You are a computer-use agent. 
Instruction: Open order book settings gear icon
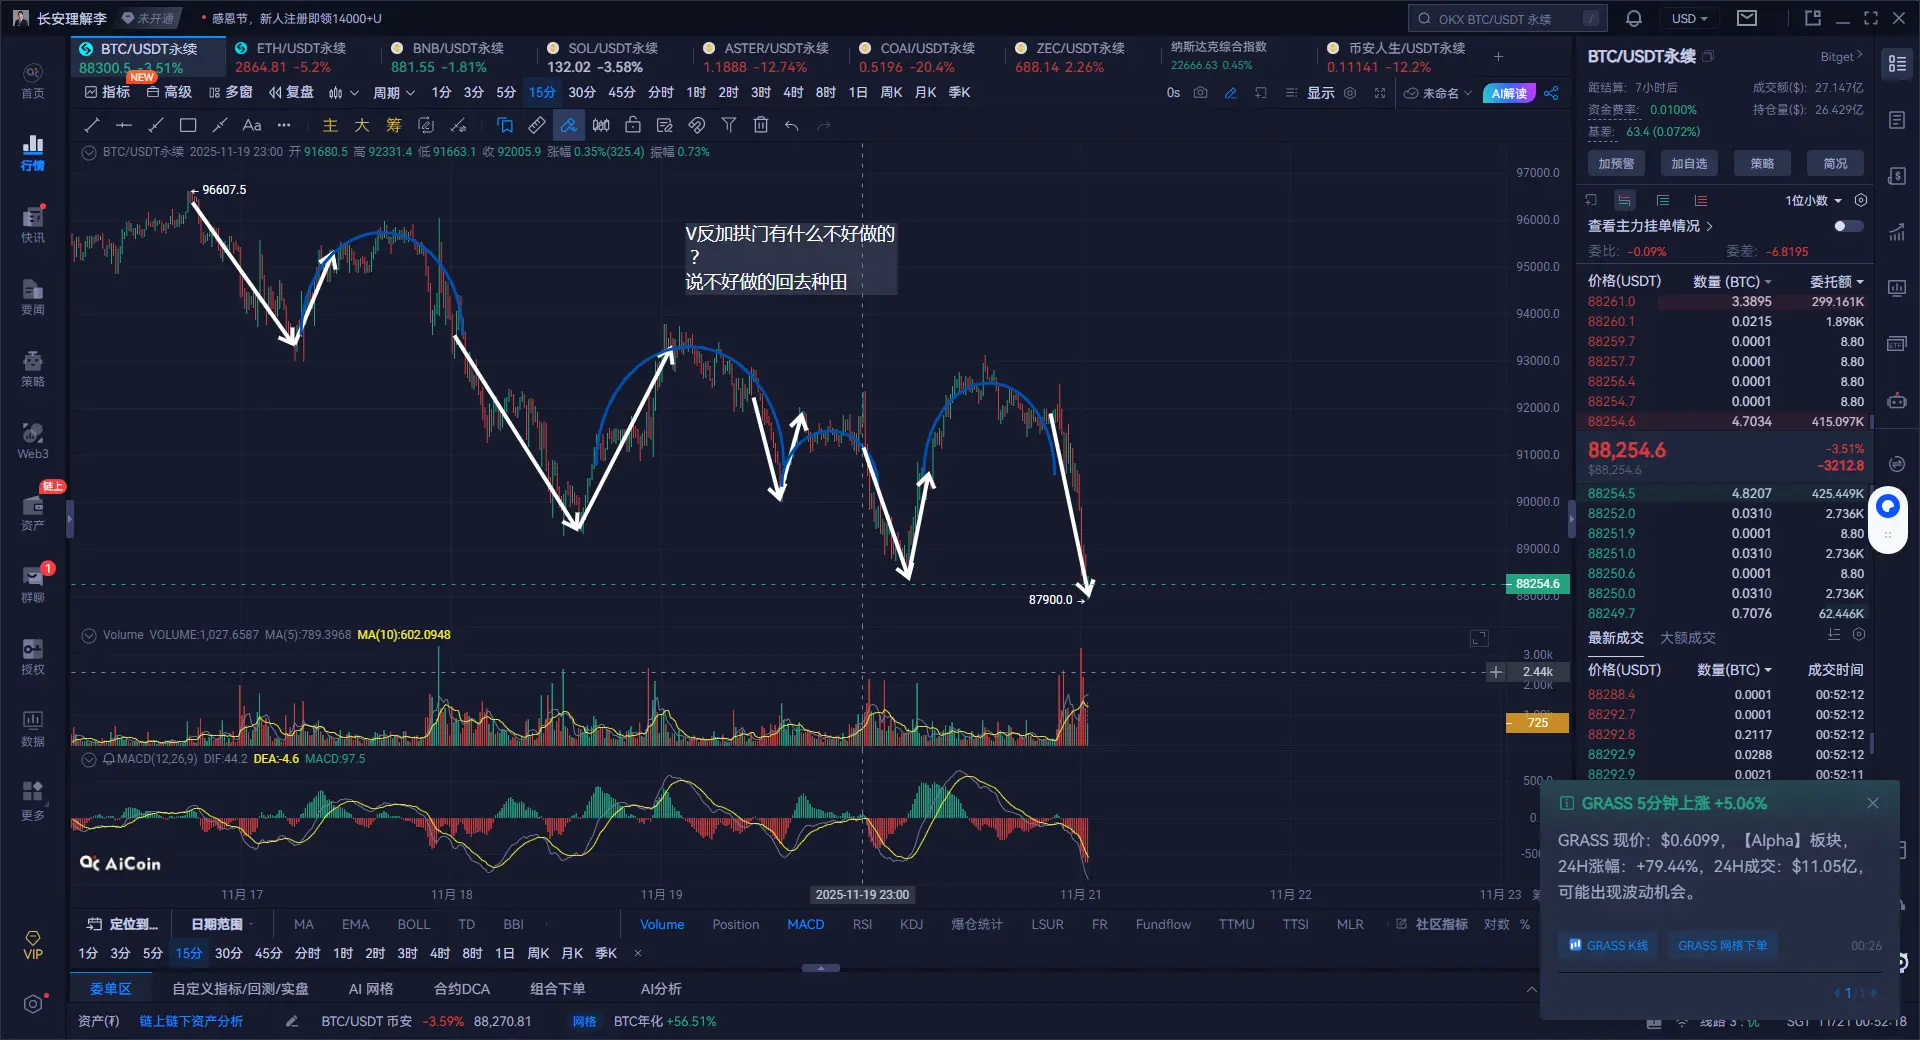[x=1860, y=200]
